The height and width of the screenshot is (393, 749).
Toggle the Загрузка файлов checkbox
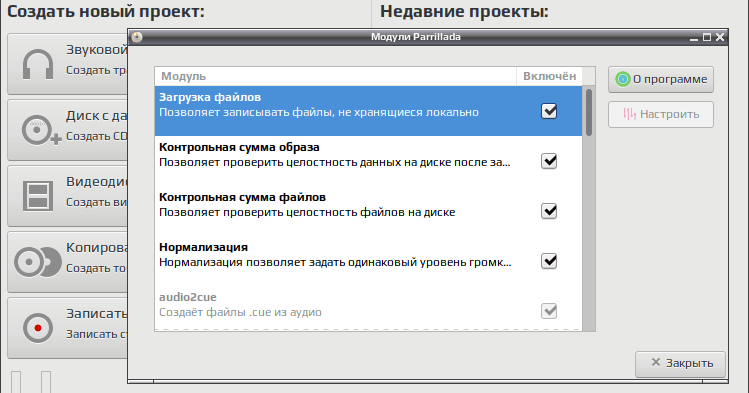[549, 111]
